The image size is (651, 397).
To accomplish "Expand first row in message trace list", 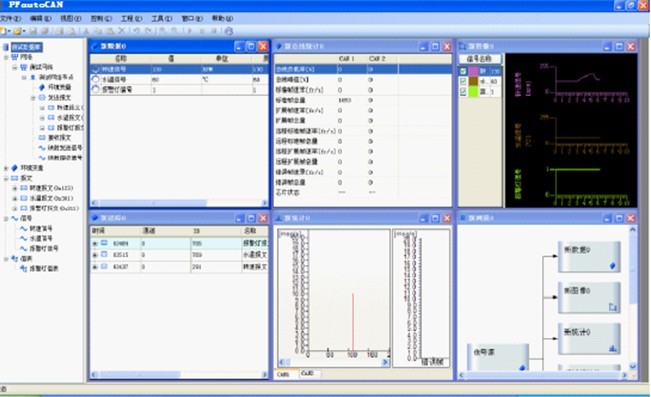I will click(x=95, y=243).
